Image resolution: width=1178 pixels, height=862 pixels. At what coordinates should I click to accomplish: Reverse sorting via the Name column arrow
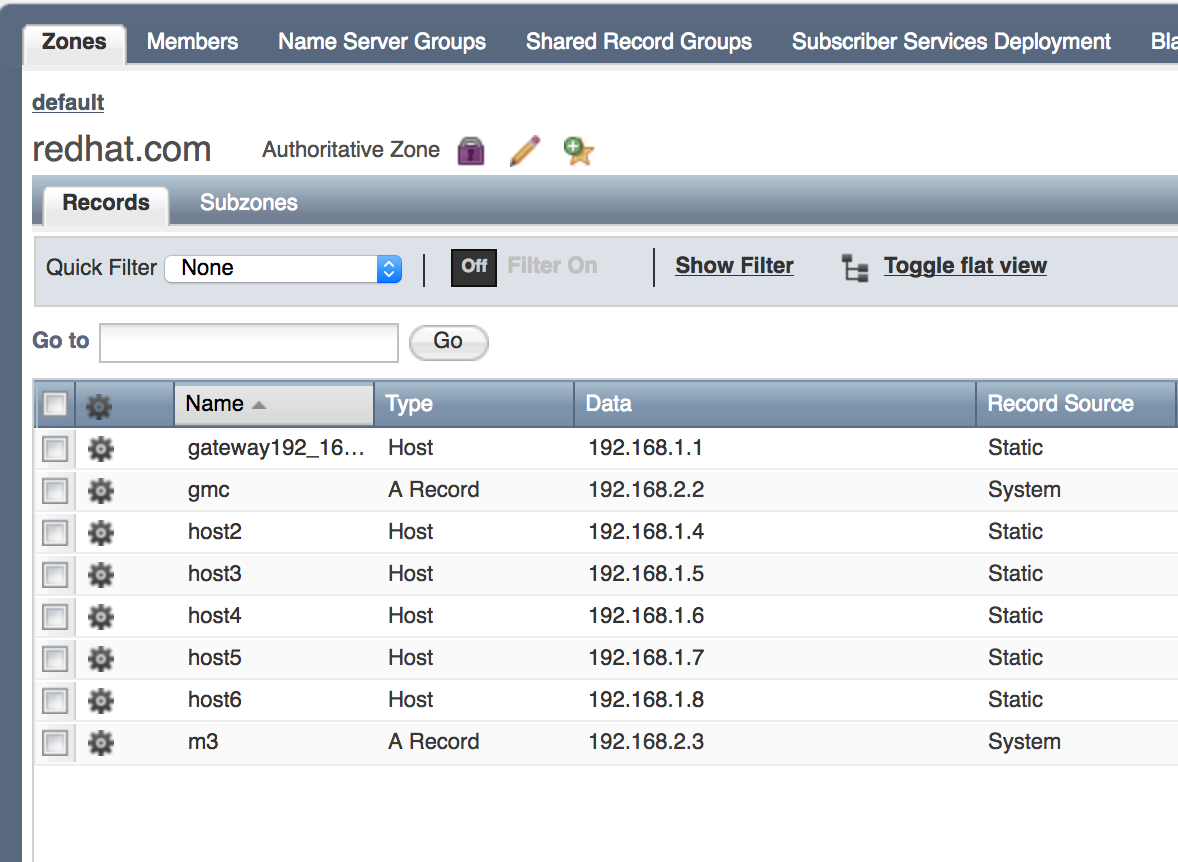coord(258,403)
